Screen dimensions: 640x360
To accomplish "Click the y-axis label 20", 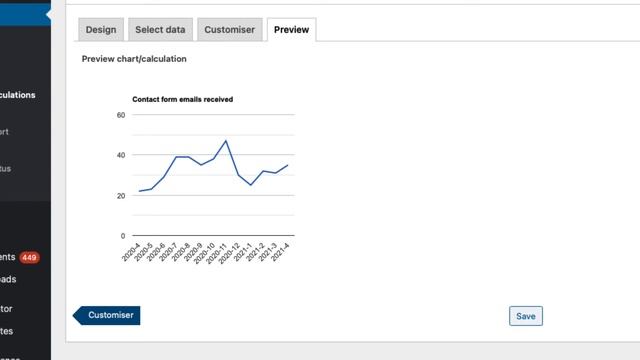I will pos(121,196).
